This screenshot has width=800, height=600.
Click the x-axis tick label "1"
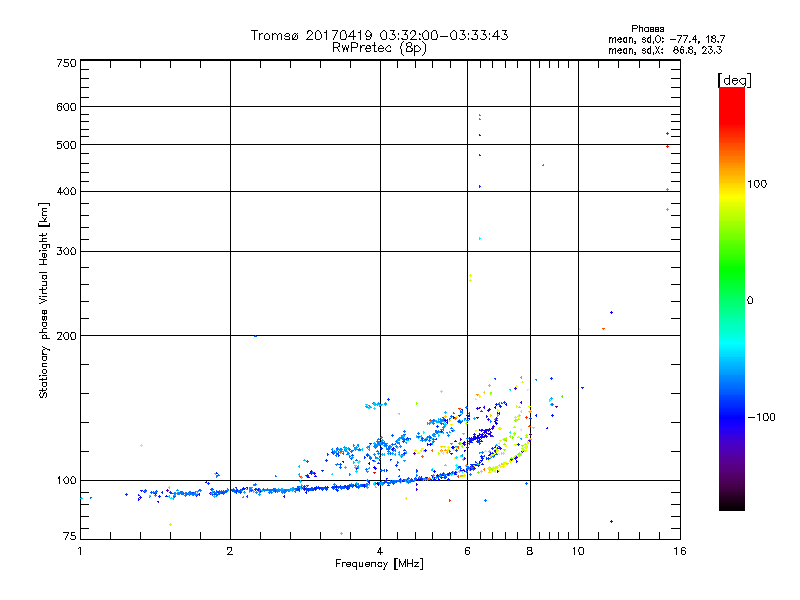[80, 551]
